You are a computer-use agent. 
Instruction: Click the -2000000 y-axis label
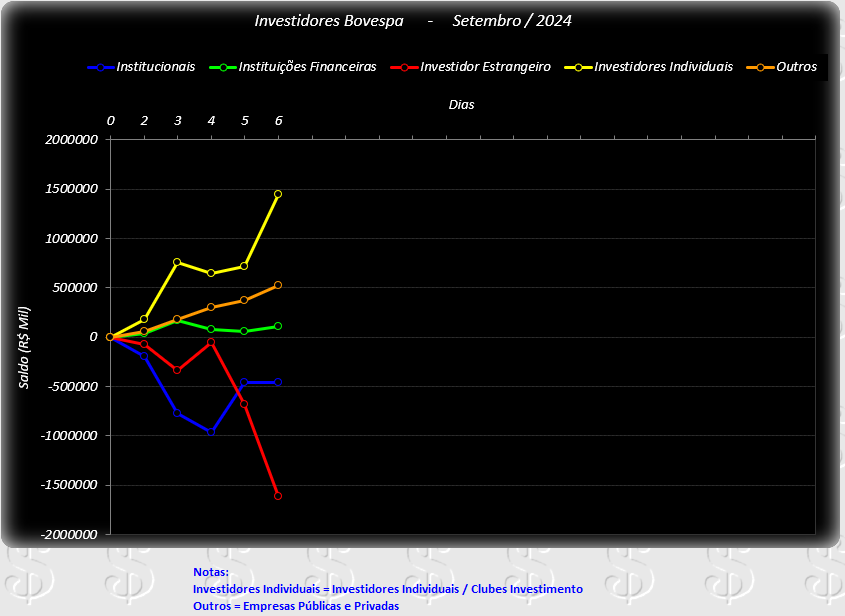pyautogui.click(x=70, y=535)
